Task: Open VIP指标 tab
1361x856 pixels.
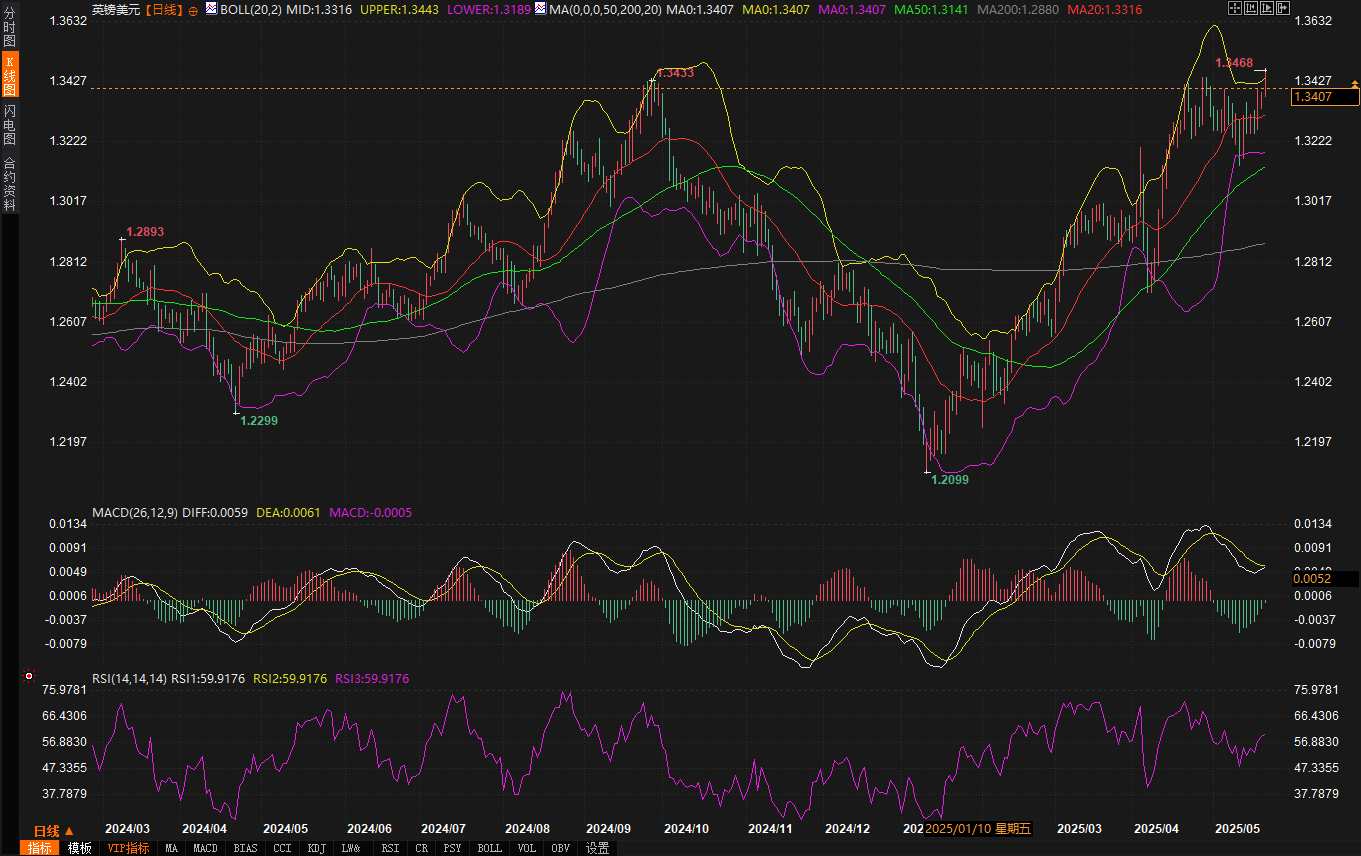Action: click(128, 848)
